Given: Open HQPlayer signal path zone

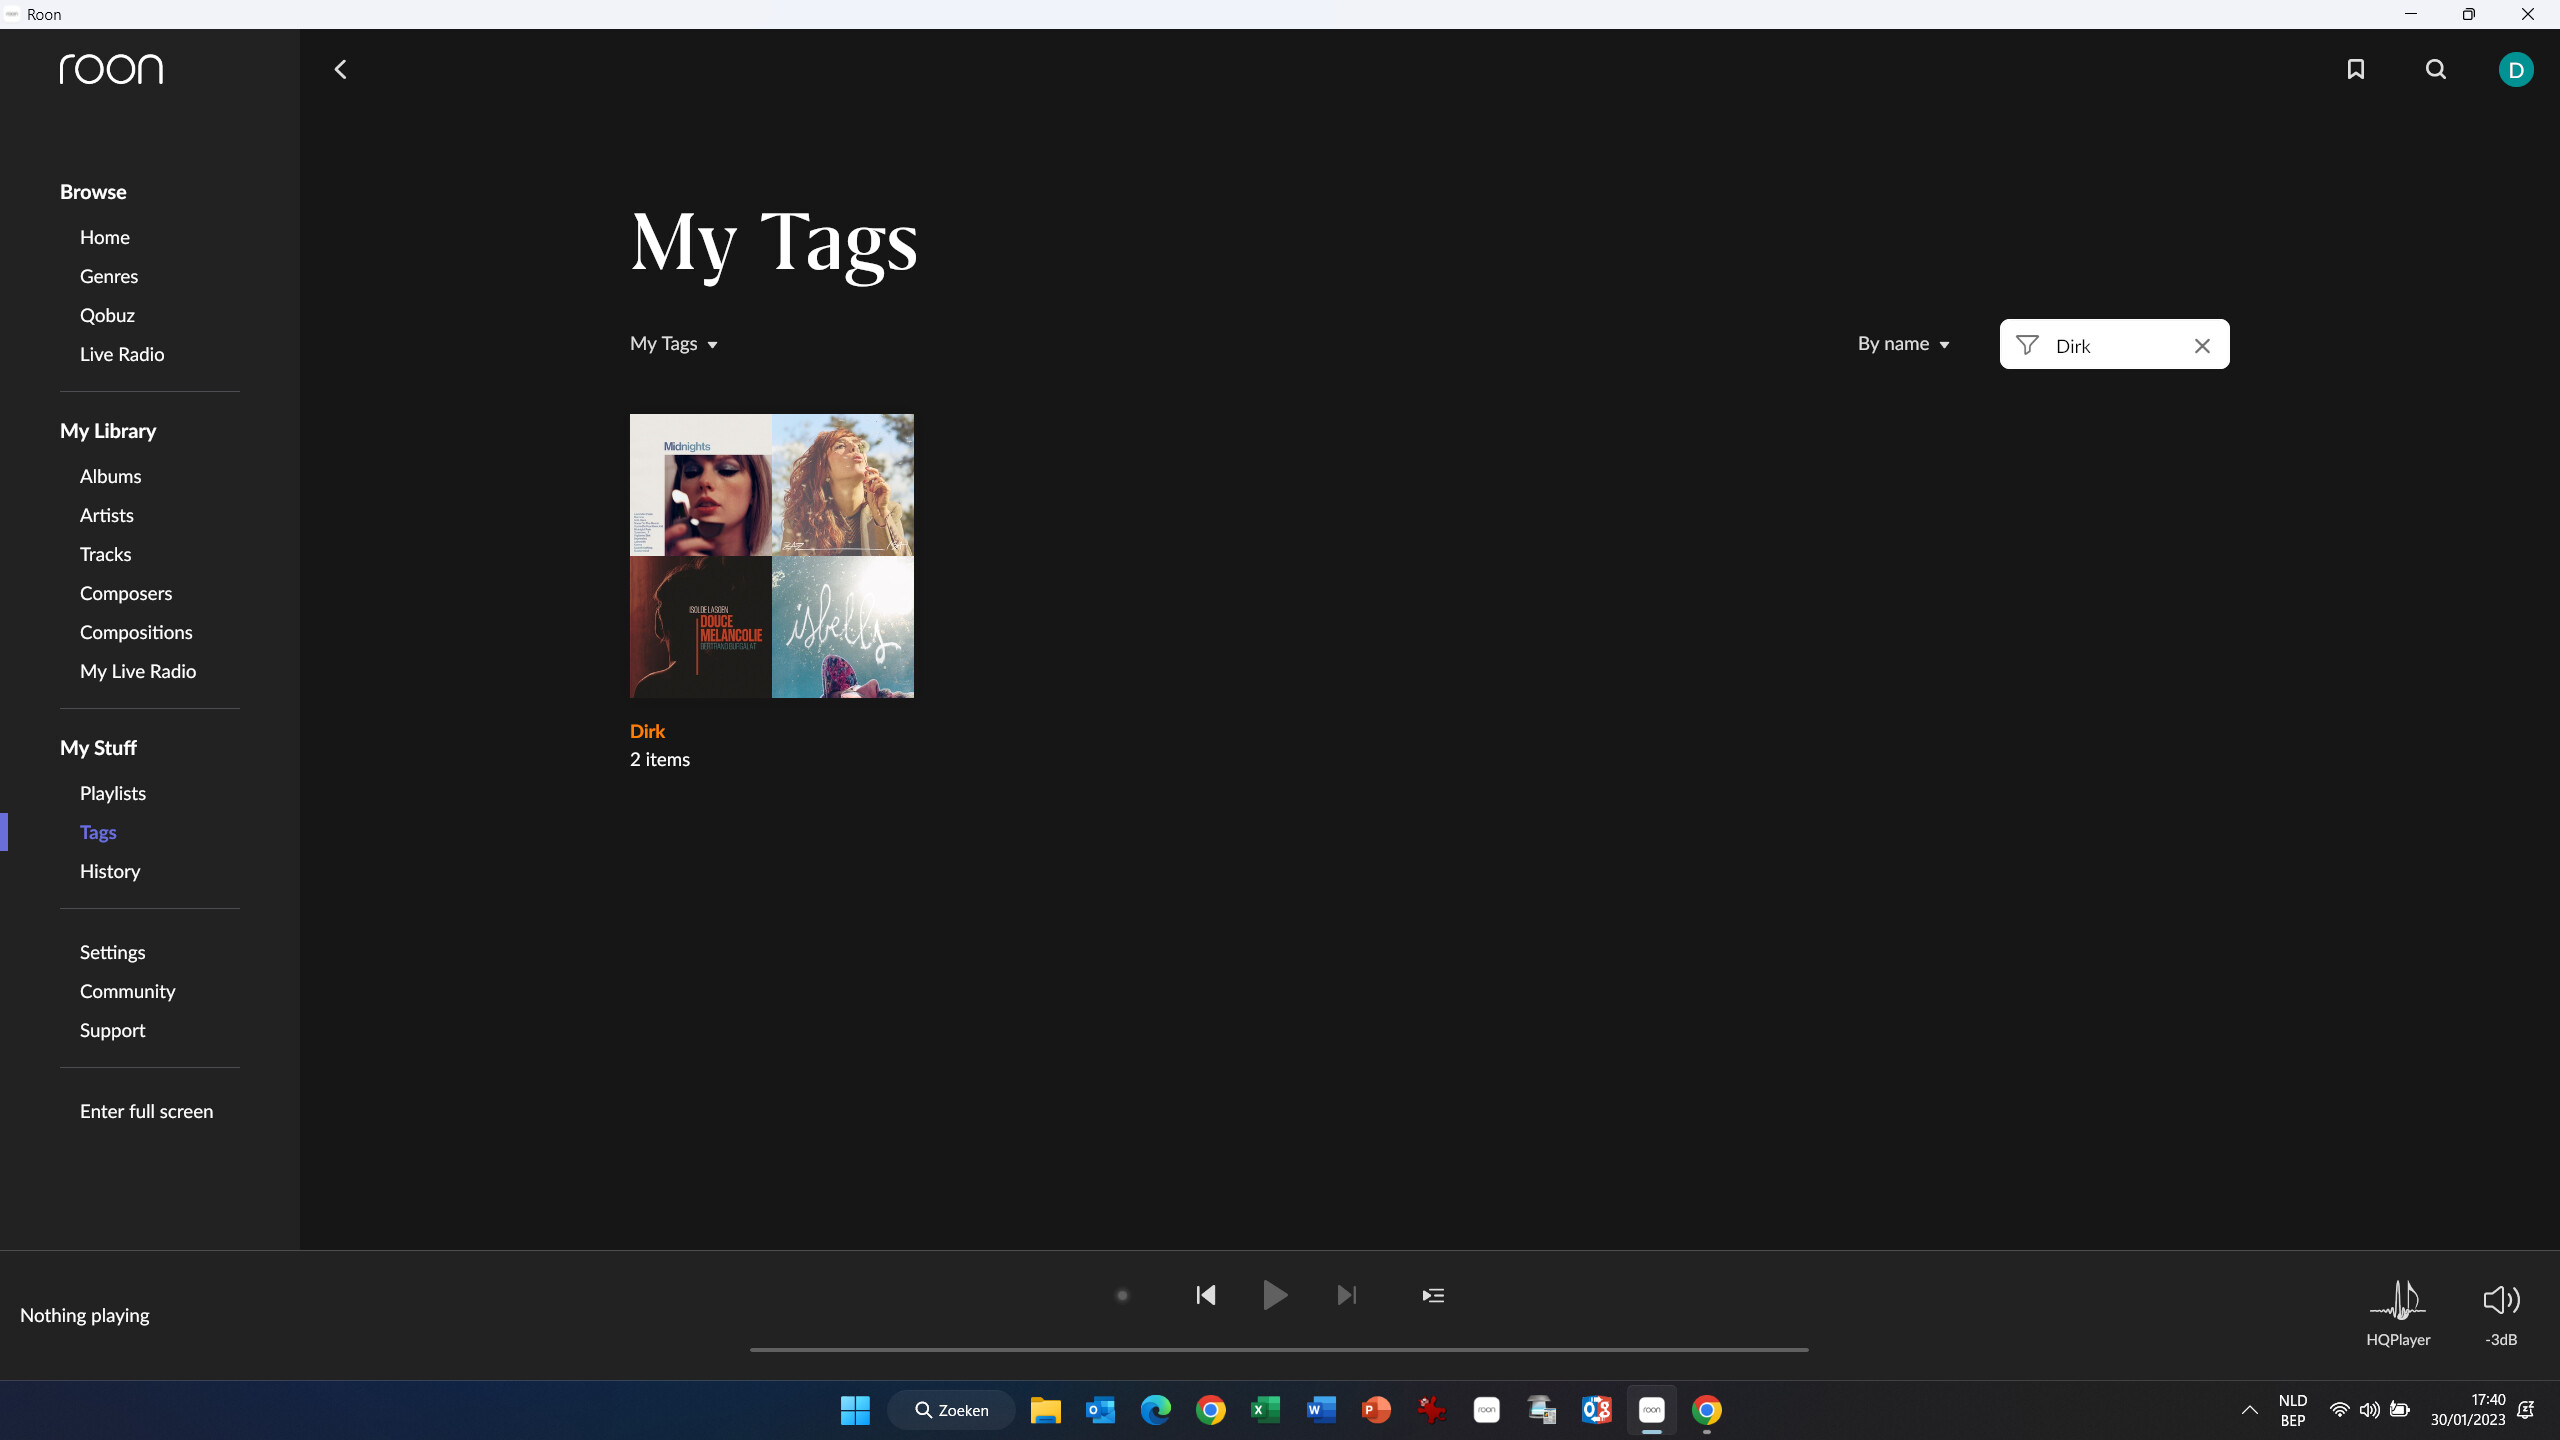Looking at the screenshot, I should click(2398, 1310).
